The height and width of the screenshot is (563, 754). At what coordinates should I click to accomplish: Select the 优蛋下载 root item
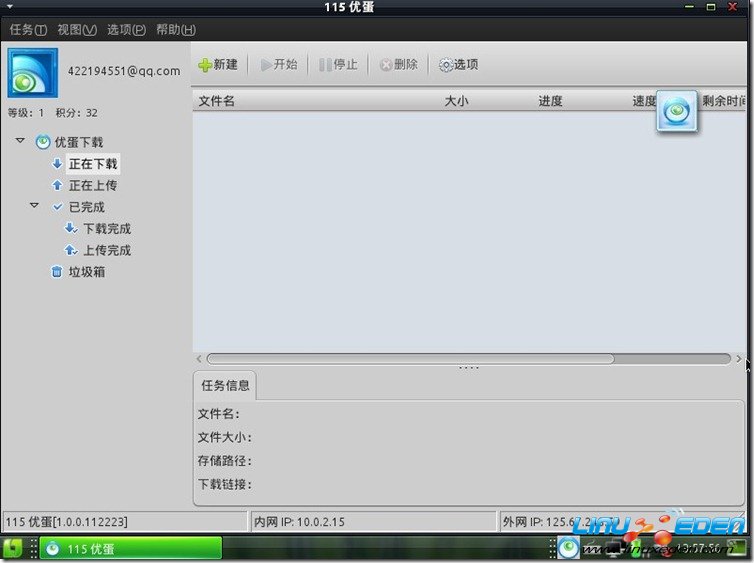tap(79, 142)
